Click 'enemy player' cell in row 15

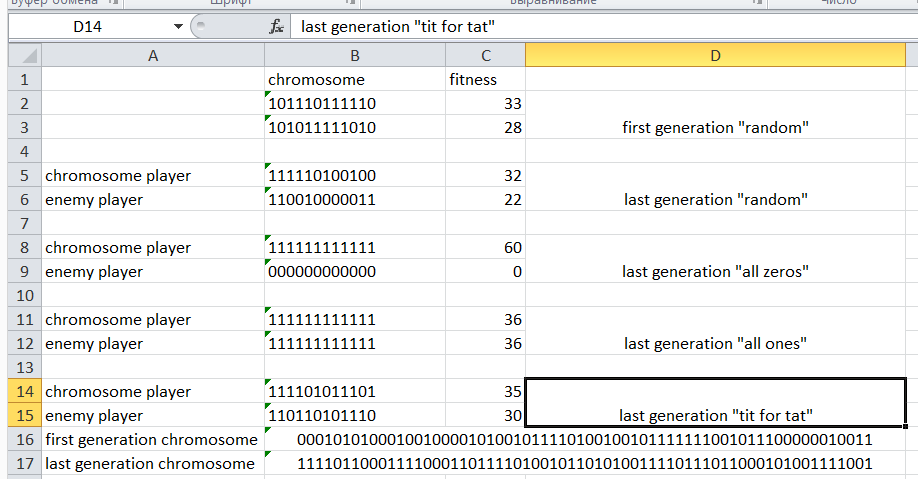click(152, 416)
